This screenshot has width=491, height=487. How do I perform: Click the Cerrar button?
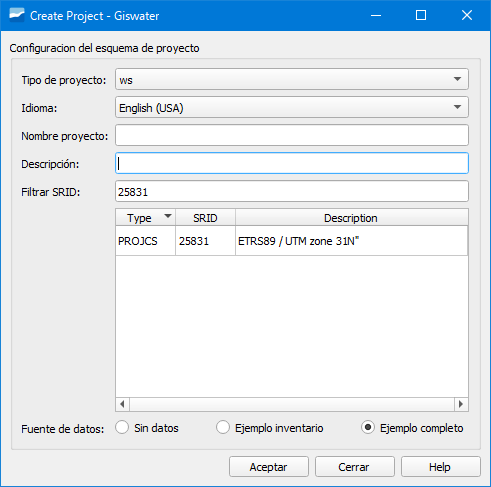point(355,467)
